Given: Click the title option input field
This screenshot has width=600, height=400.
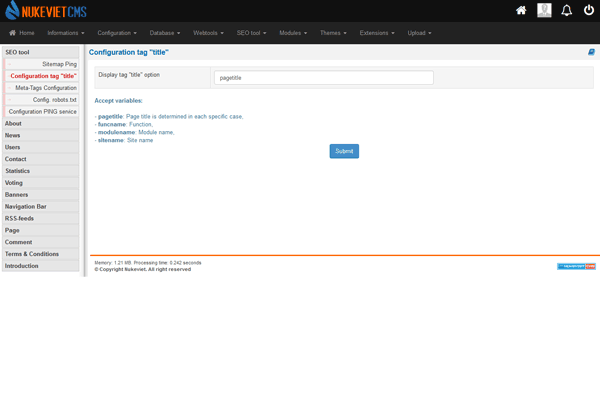Looking at the screenshot, I should 323,77.
